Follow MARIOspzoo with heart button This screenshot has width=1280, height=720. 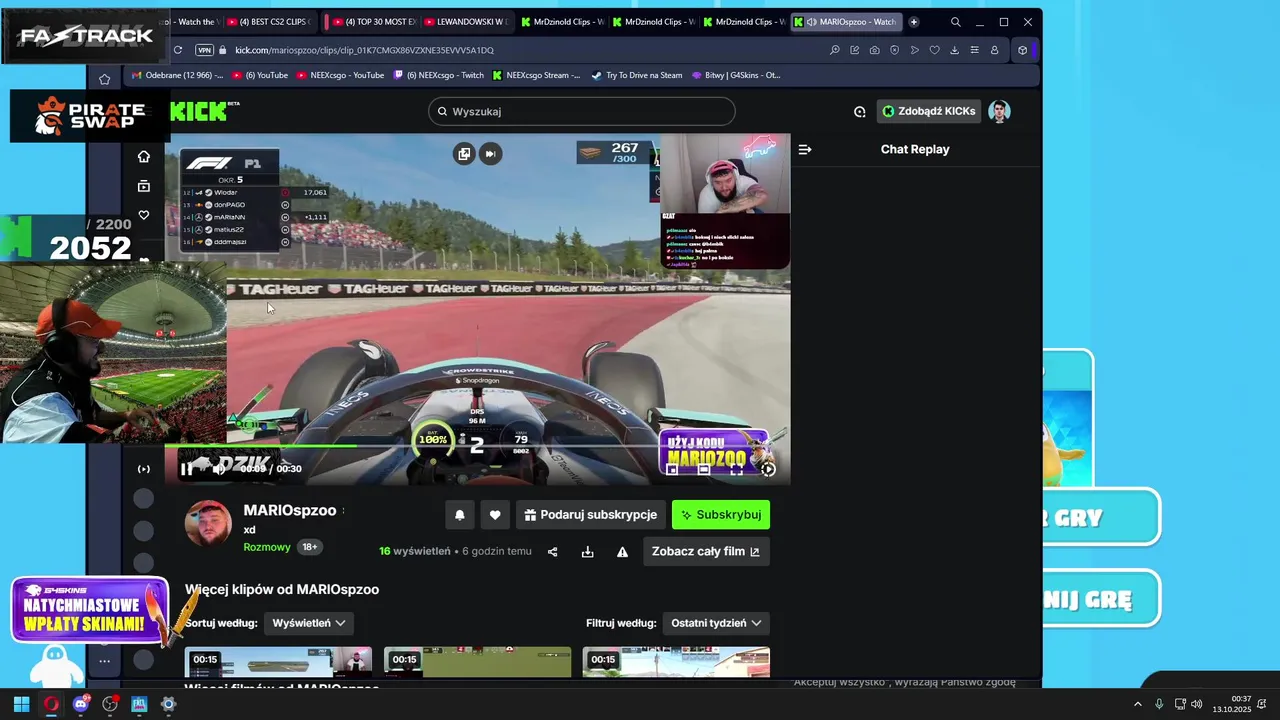click(x=495, y=515)
